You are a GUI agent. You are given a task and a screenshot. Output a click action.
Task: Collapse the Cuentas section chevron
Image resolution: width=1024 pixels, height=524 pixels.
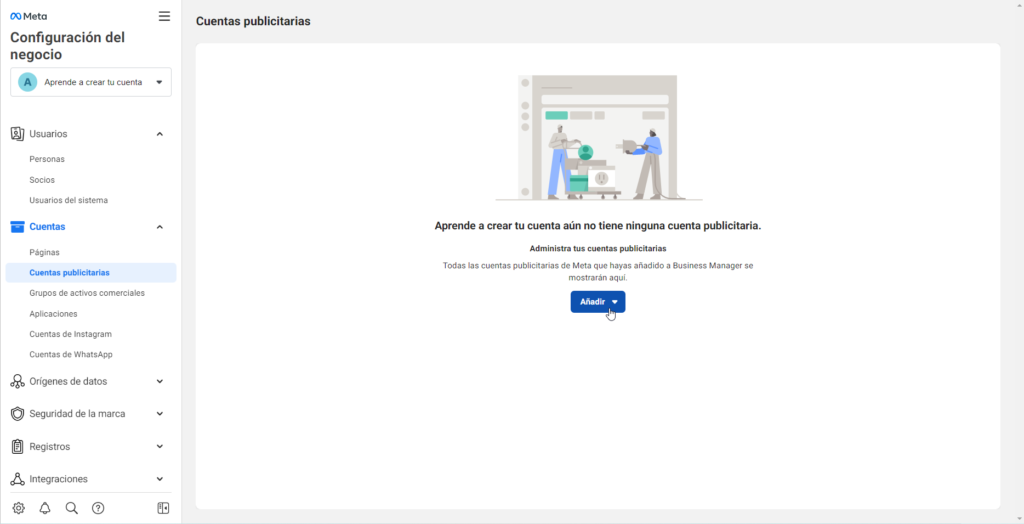click(160, 227)
